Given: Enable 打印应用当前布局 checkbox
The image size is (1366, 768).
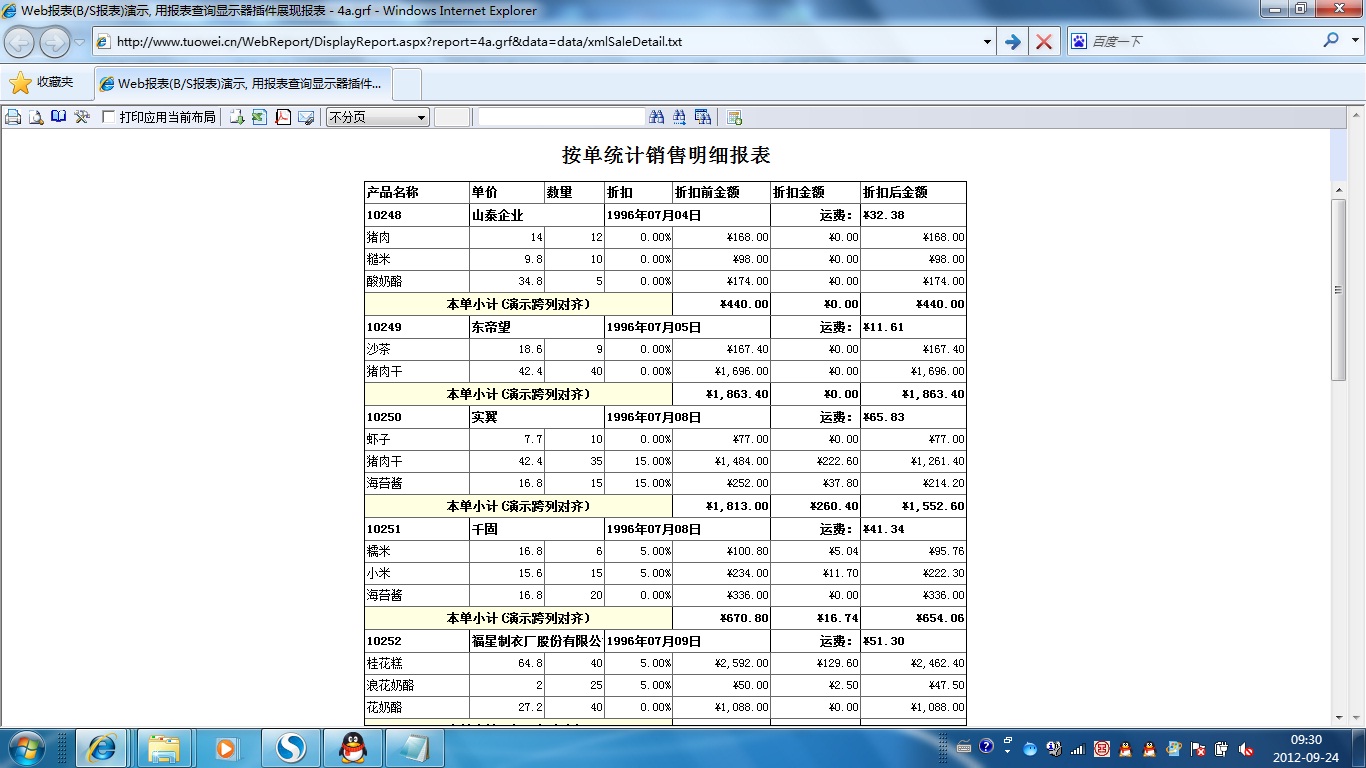Looking at the screenshot, I should pyautogui.click(x=109, y=117).
